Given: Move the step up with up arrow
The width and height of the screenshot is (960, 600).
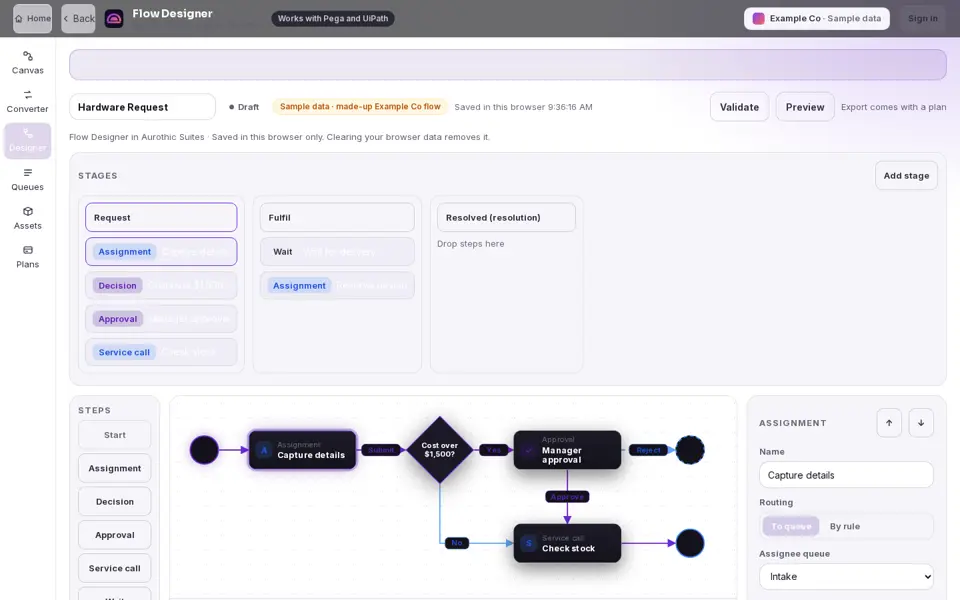Looking at the screenshot, I should [x=888, y=423].
